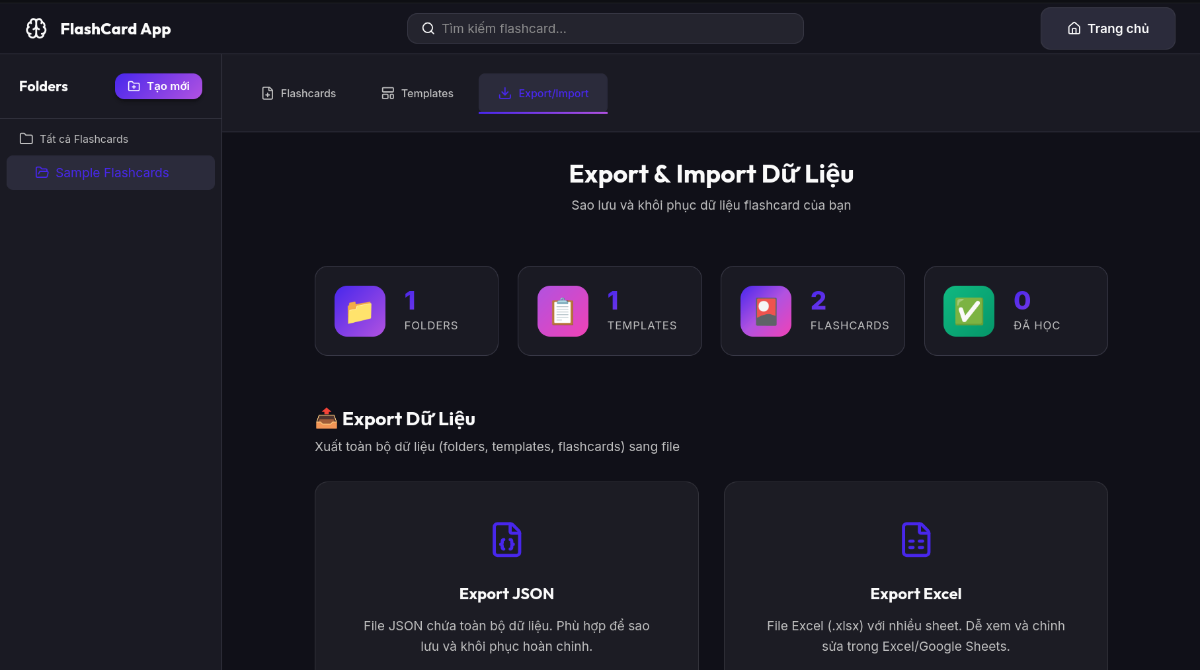Click the brain logo icon
1200x670 pixels.
pos(36,29)
